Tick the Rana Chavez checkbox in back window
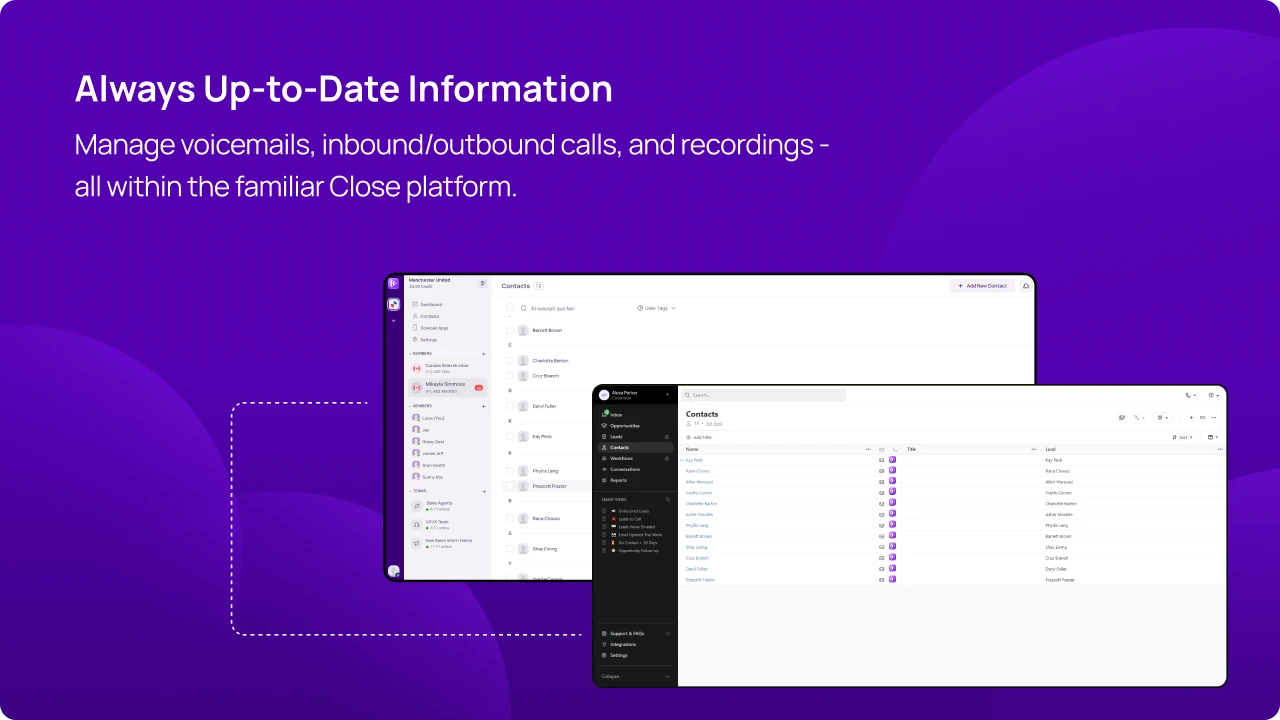Screen dimensions: 1280x720 click(510, 518)
